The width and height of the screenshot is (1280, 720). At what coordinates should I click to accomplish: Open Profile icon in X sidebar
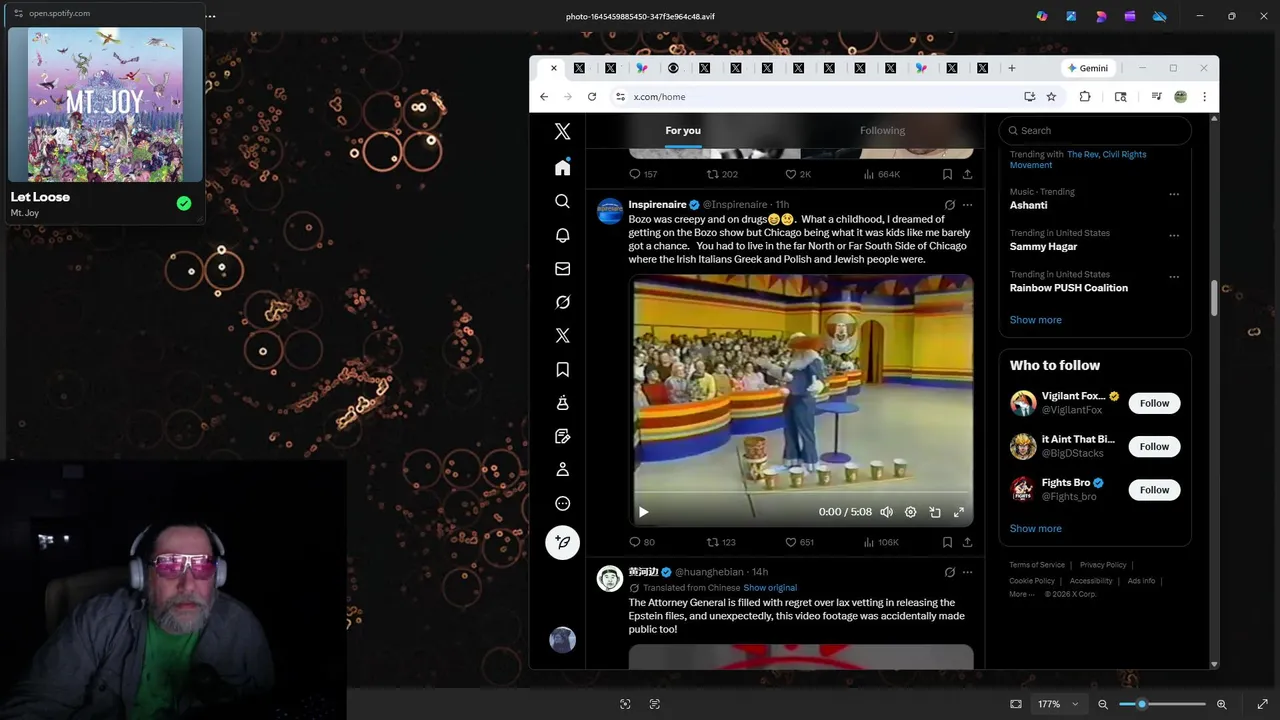click(562, 470)
